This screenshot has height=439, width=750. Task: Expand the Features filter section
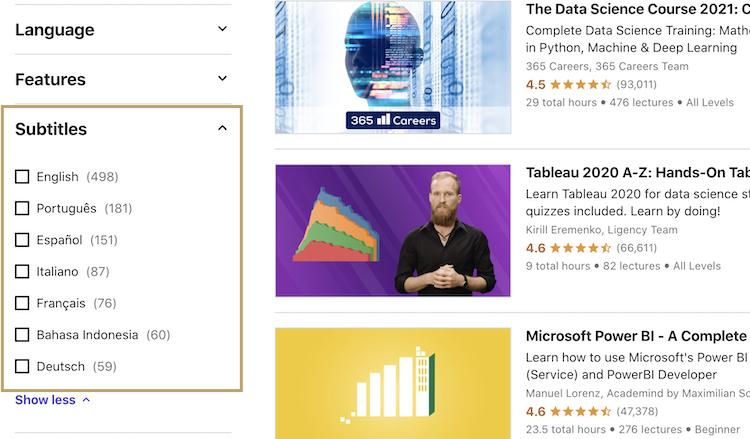point(120,80)
